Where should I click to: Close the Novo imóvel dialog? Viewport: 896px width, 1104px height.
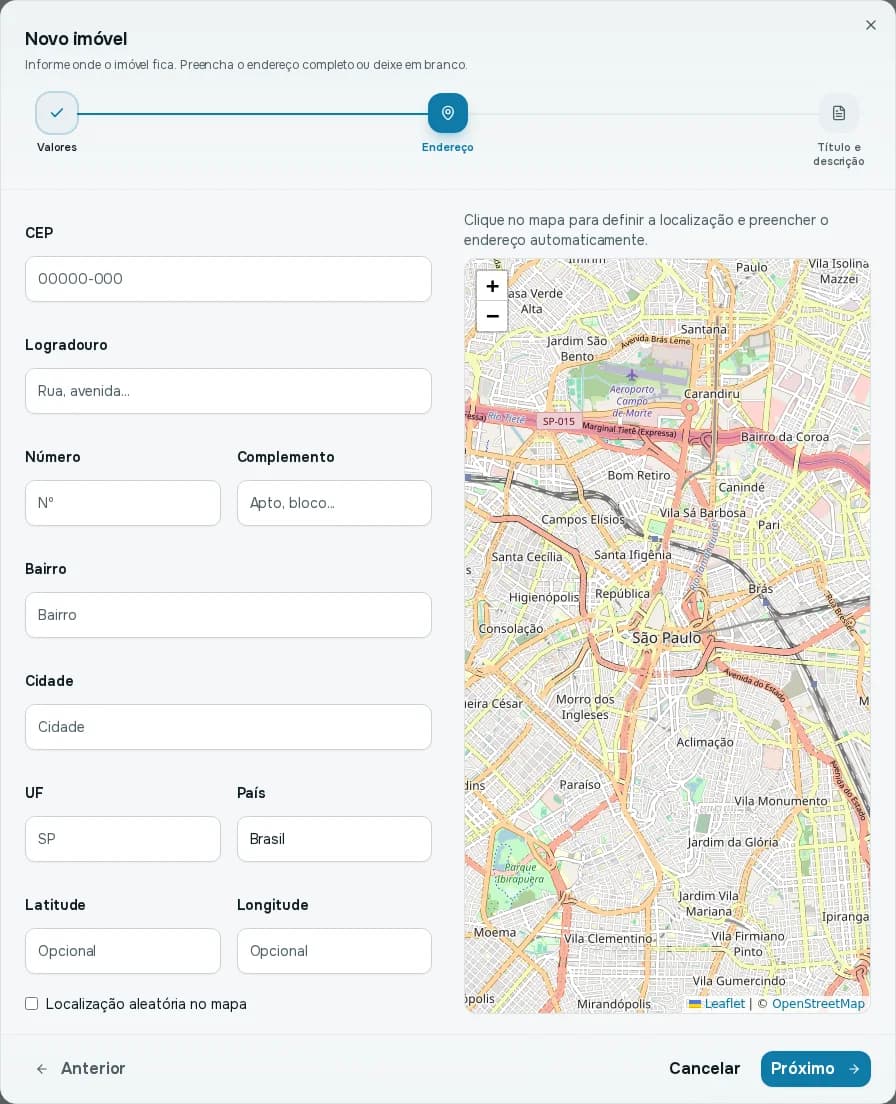871,25
